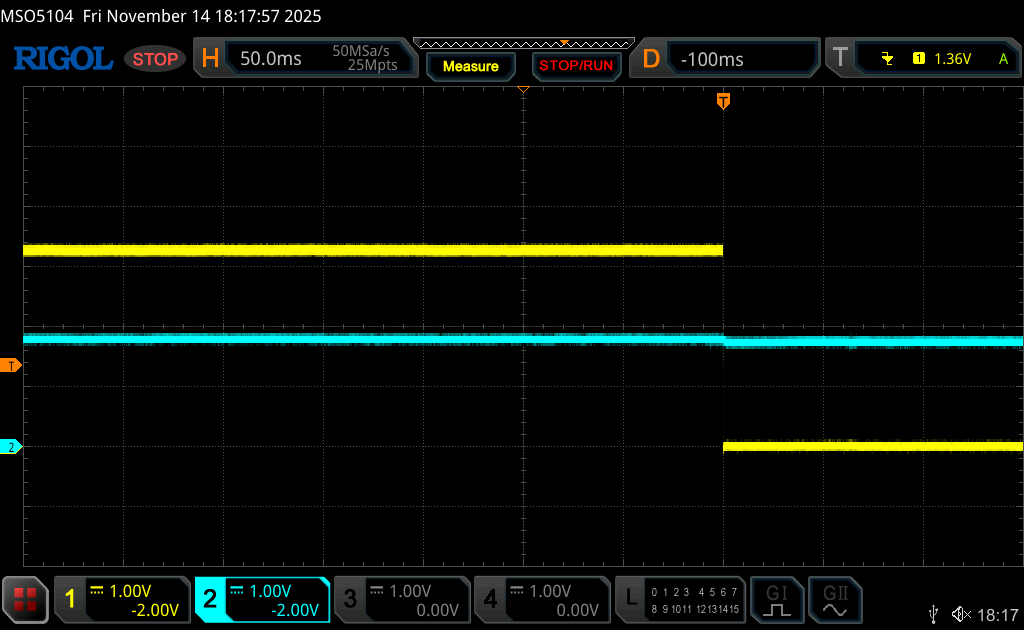Click the RIGOL logo
The image size is (1024, 630).
click(62, 59)
